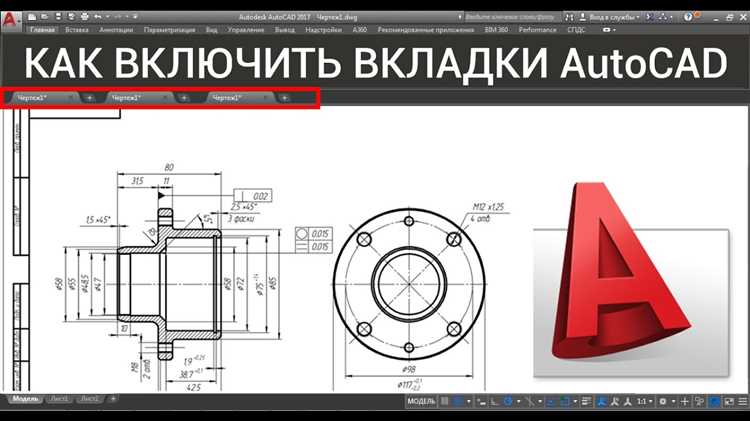Add a new layout with the plus after Лист2
750x421 pixels.
113,399
